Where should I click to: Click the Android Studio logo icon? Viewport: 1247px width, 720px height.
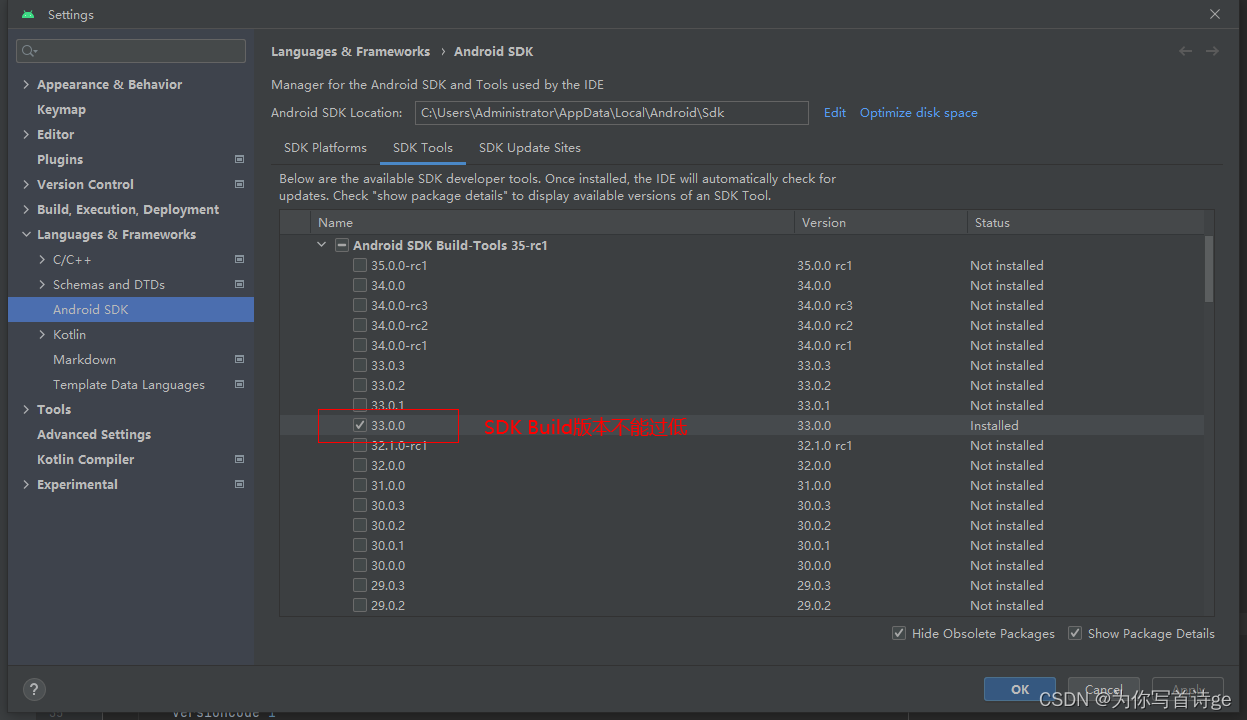pos(28,15)
